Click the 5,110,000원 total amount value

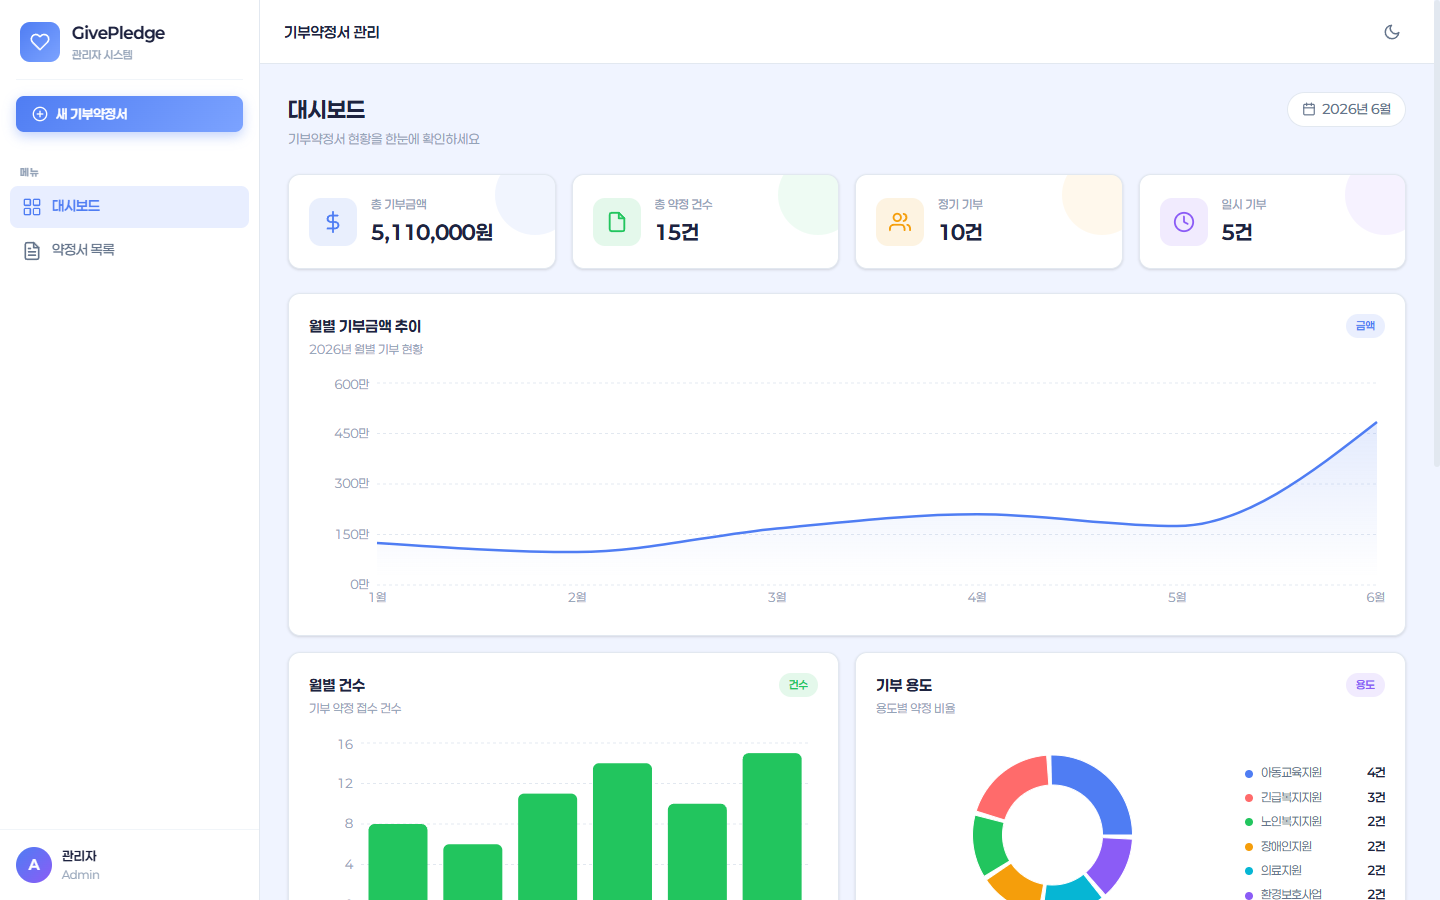pos(432,233)
